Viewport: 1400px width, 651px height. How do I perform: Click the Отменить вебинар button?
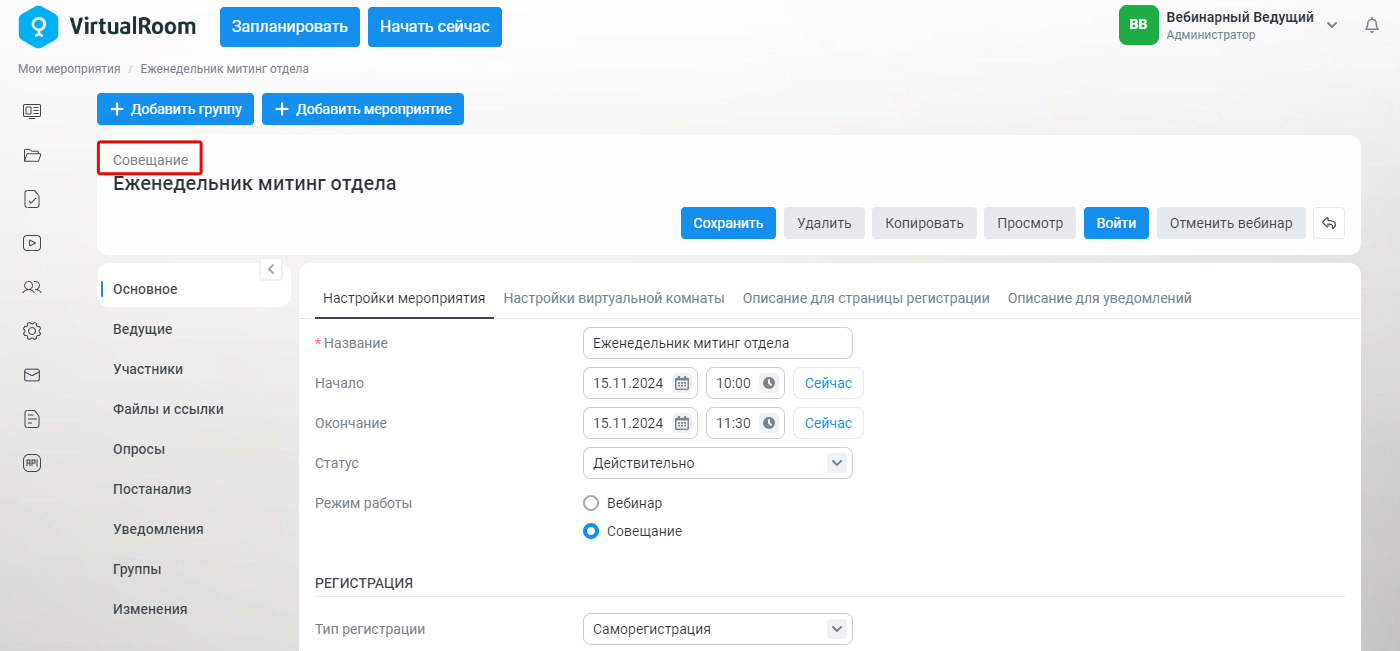[x=1231, y=223]
